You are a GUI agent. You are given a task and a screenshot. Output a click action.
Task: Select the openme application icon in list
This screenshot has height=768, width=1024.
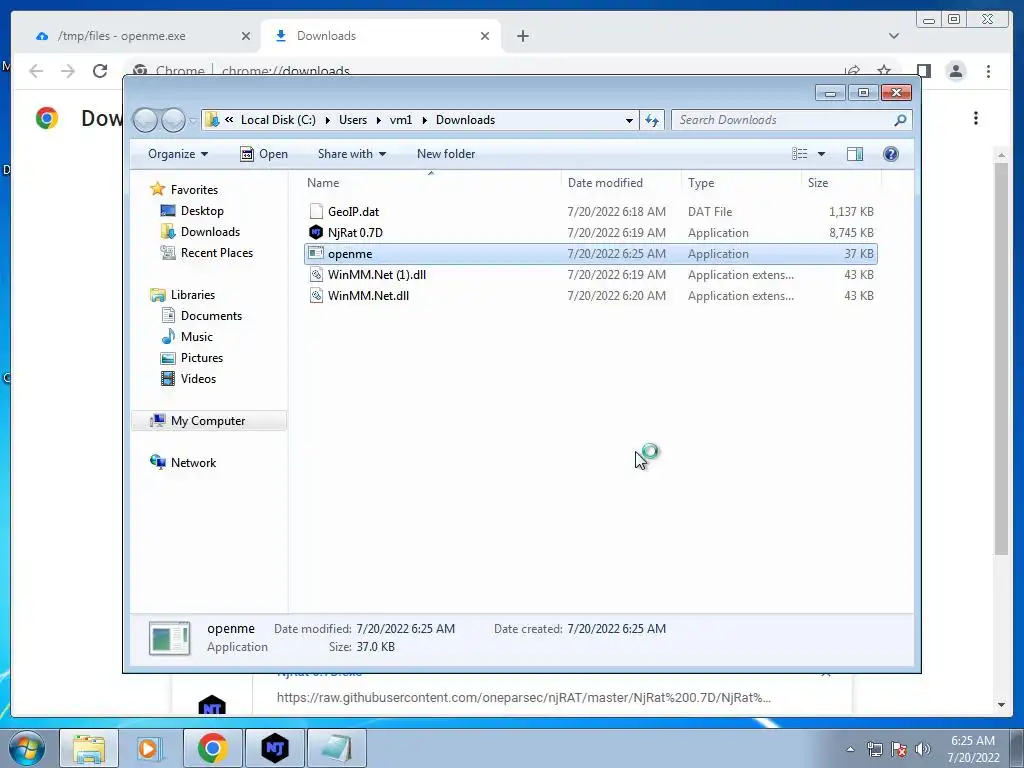pyautogui.click(x=316, y=253)
